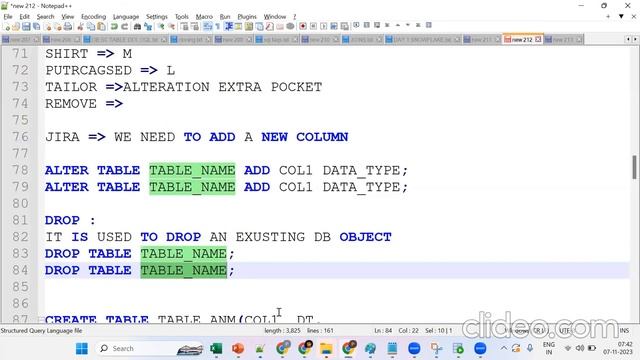The image size is (640, 360).
Task: Click the Save file toolbar icon
Action: [x=26, y=27]
